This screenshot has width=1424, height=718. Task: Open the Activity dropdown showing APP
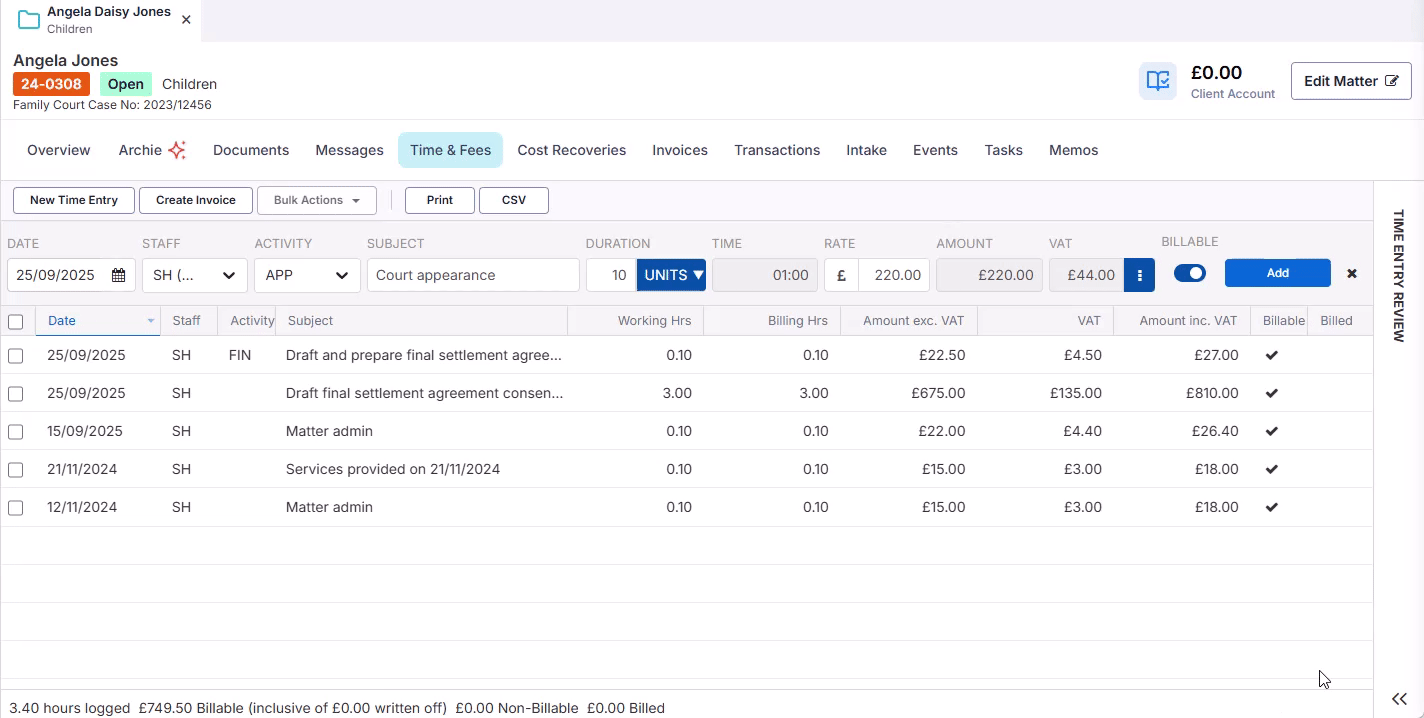[307, 275]
